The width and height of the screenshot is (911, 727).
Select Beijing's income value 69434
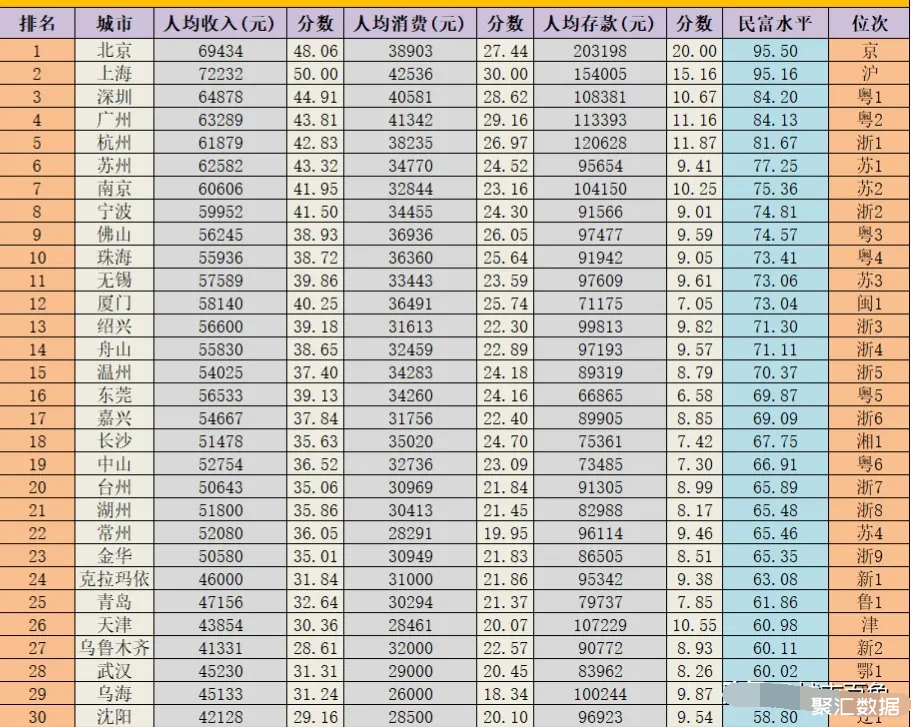(x=220, y=51)
